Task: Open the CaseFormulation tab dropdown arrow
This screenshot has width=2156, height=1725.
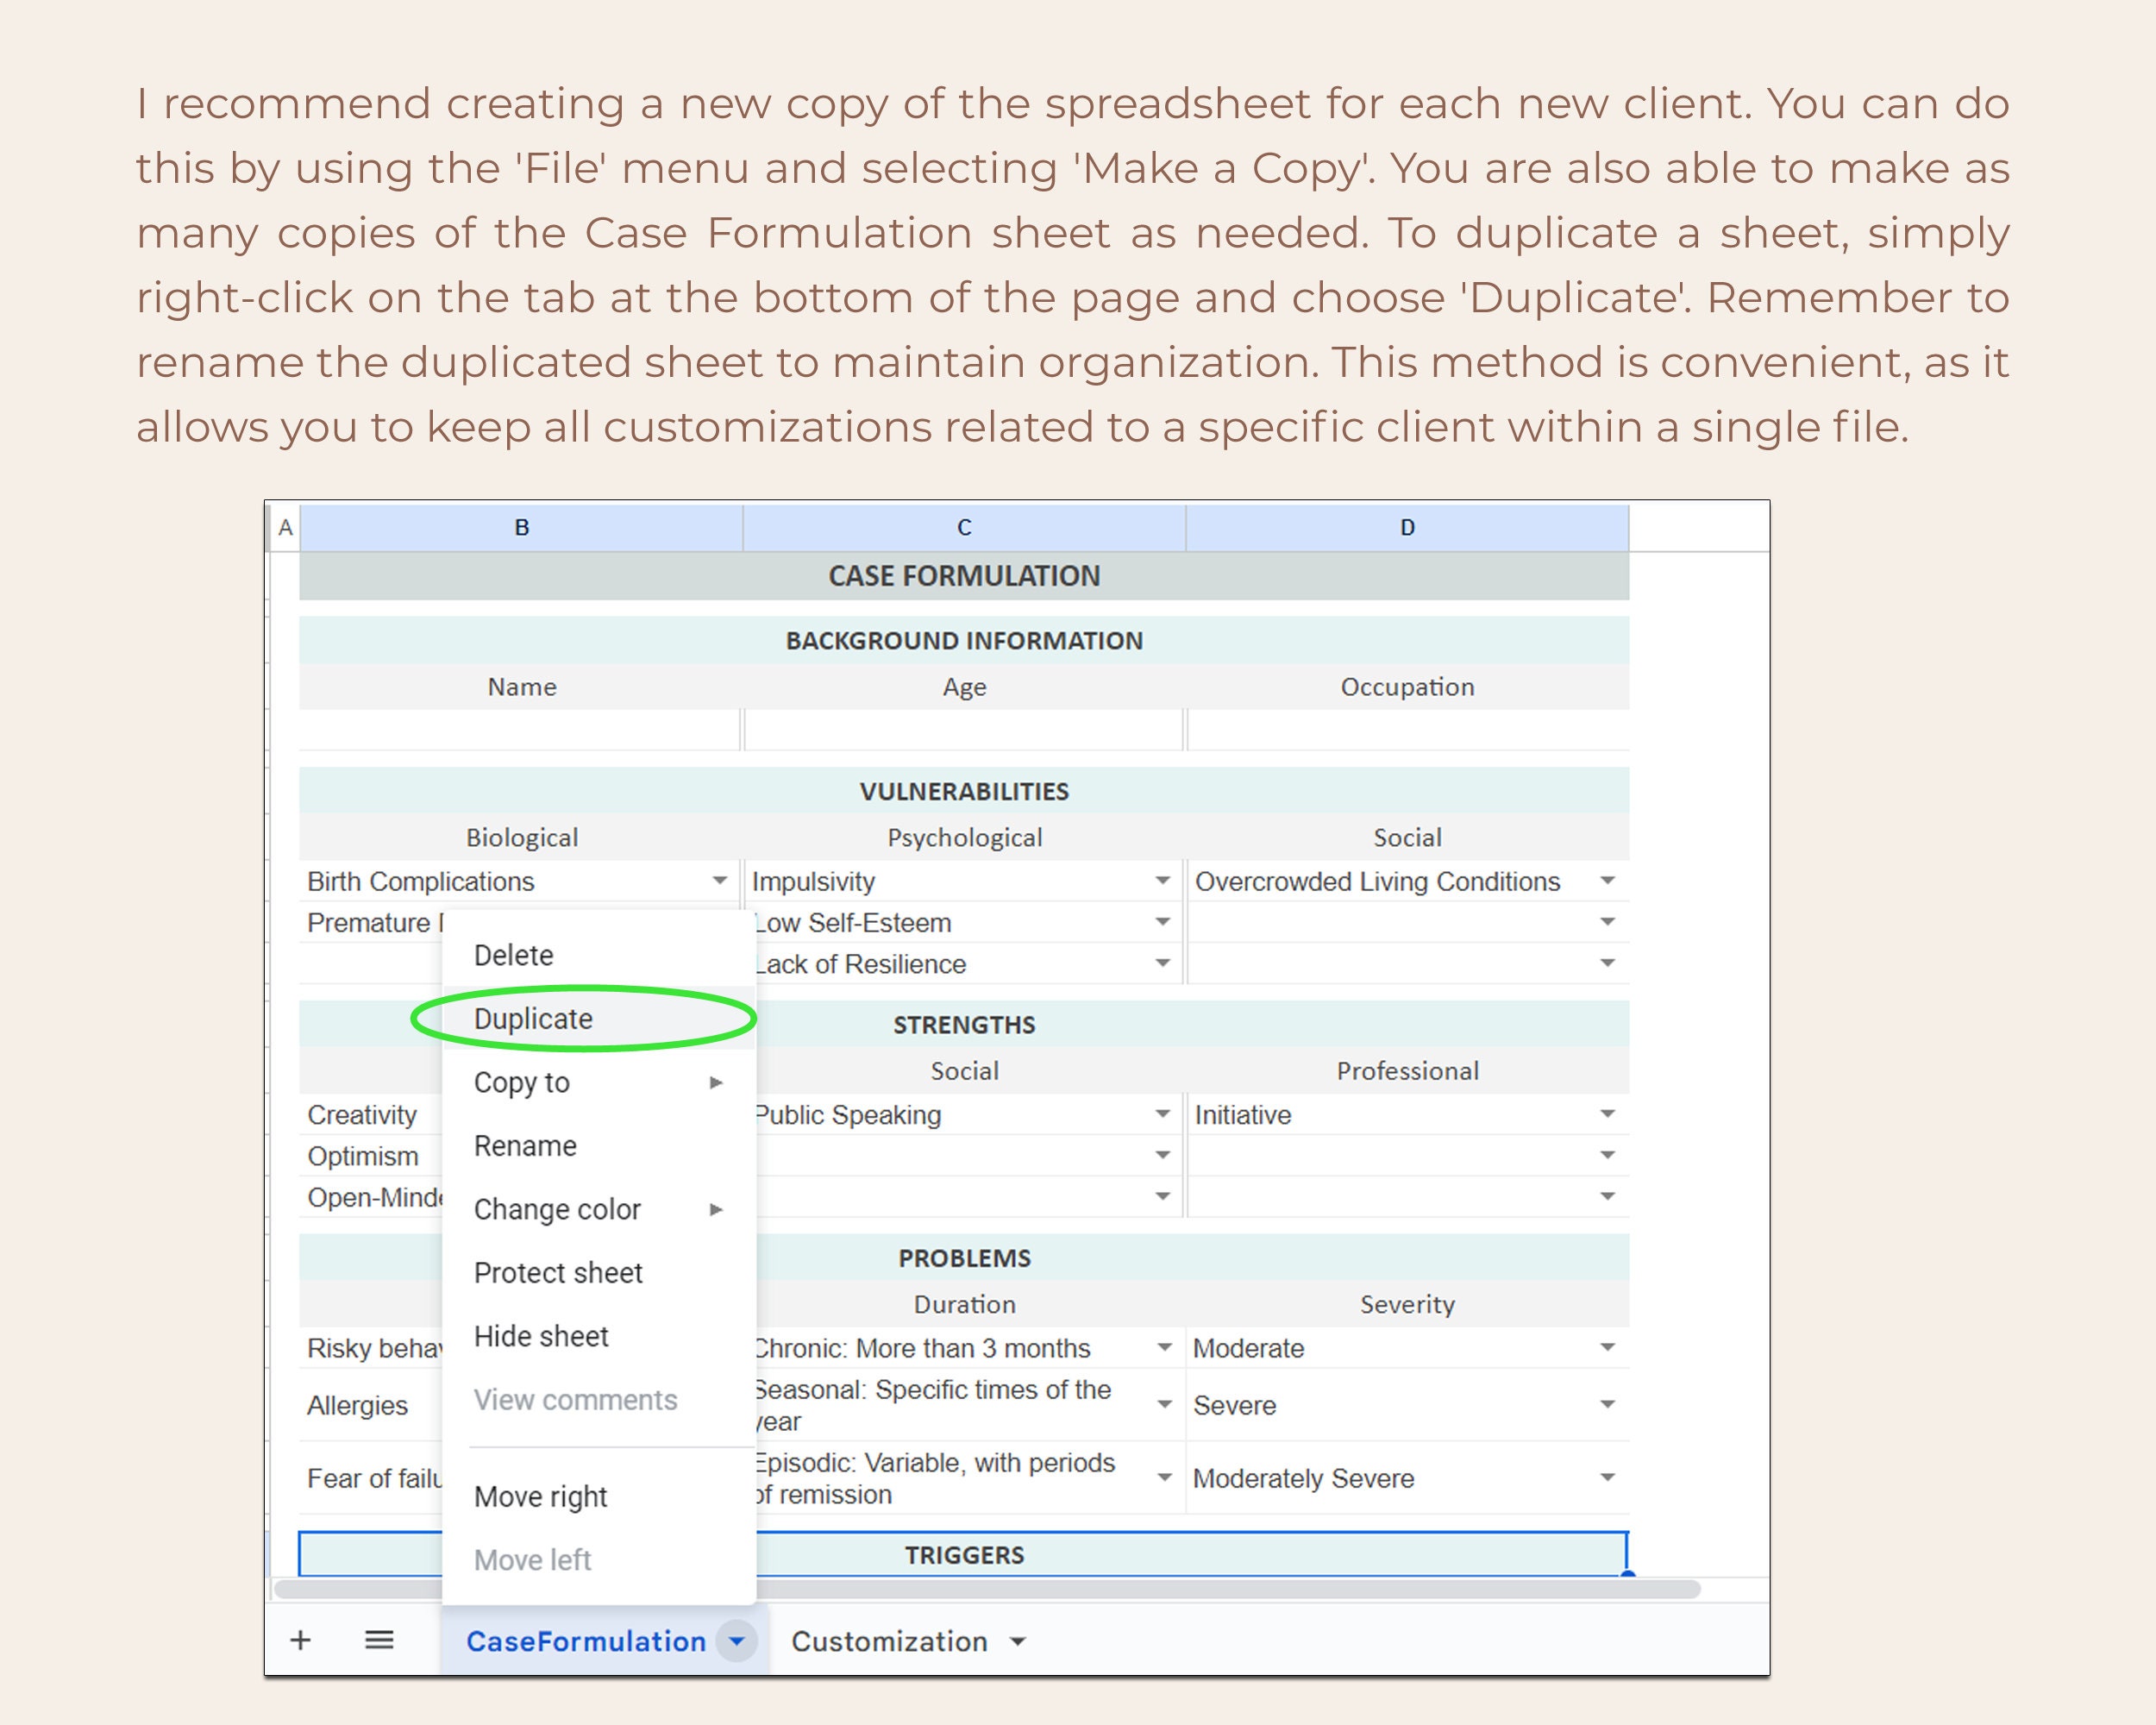Action: coord(737,1641)
